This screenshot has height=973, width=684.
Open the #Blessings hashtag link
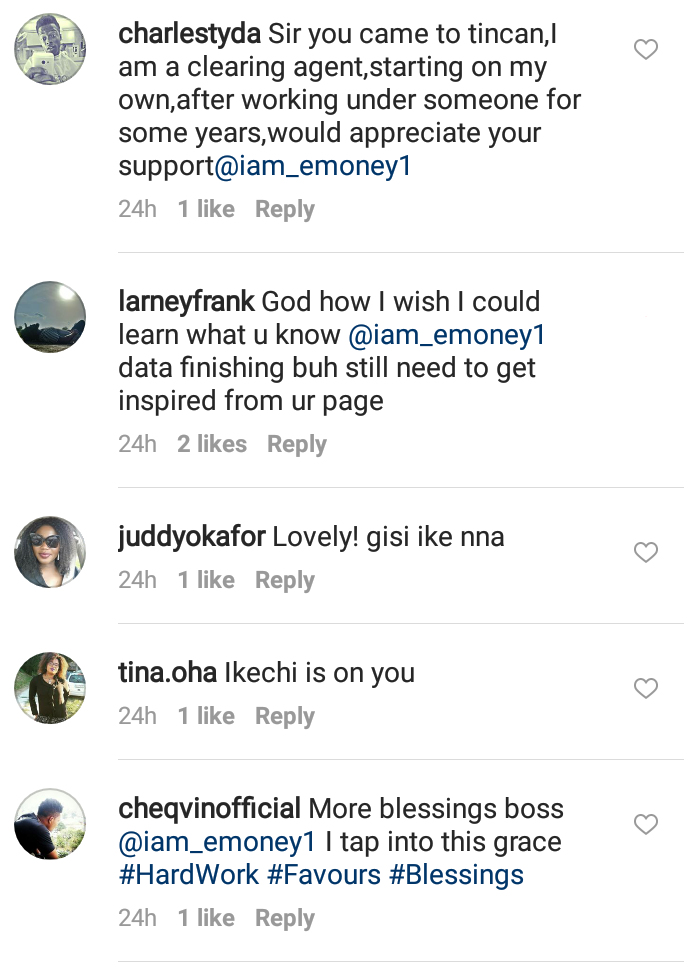pyautogui.click(x=456, y=875)
